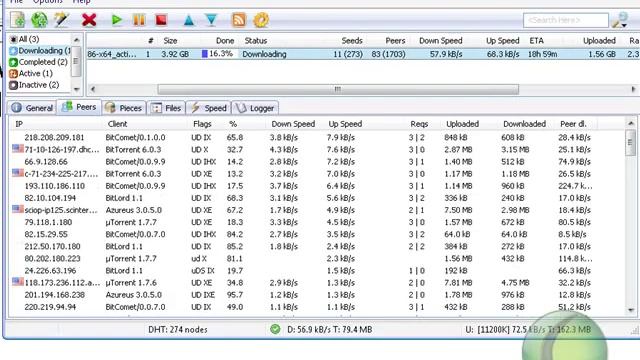640x360 pixels.
Task: Open the General tab
Action: 32,108
